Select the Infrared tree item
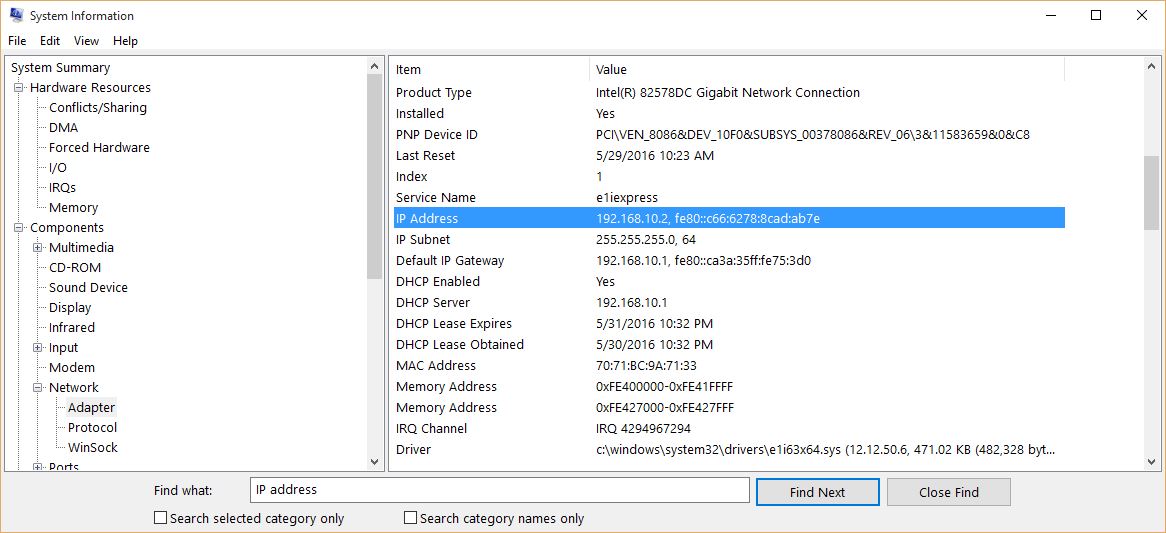 [71, 328]
